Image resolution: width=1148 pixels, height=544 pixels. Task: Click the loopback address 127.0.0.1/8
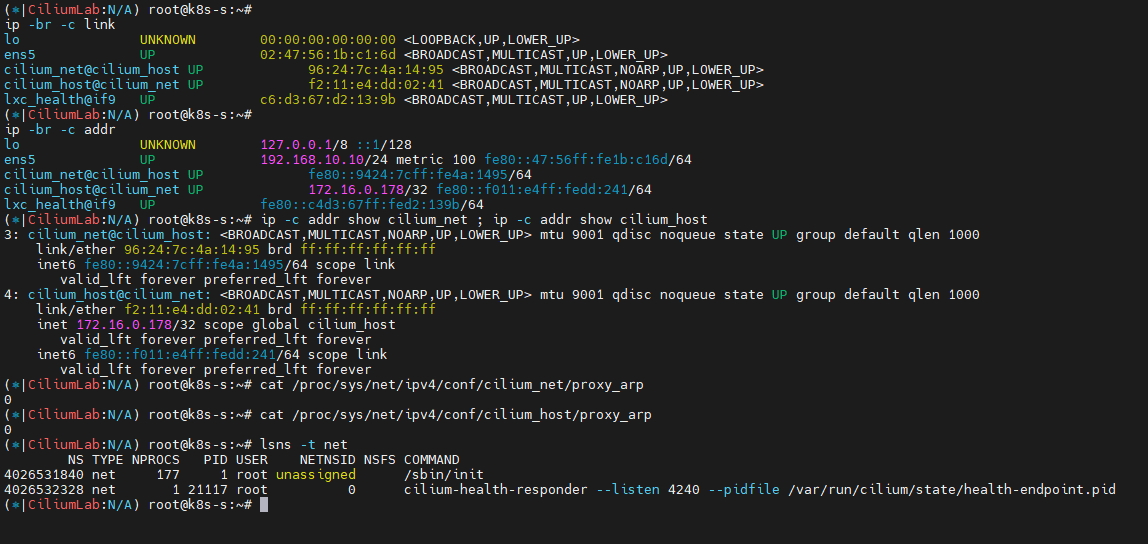click(296, 145)
